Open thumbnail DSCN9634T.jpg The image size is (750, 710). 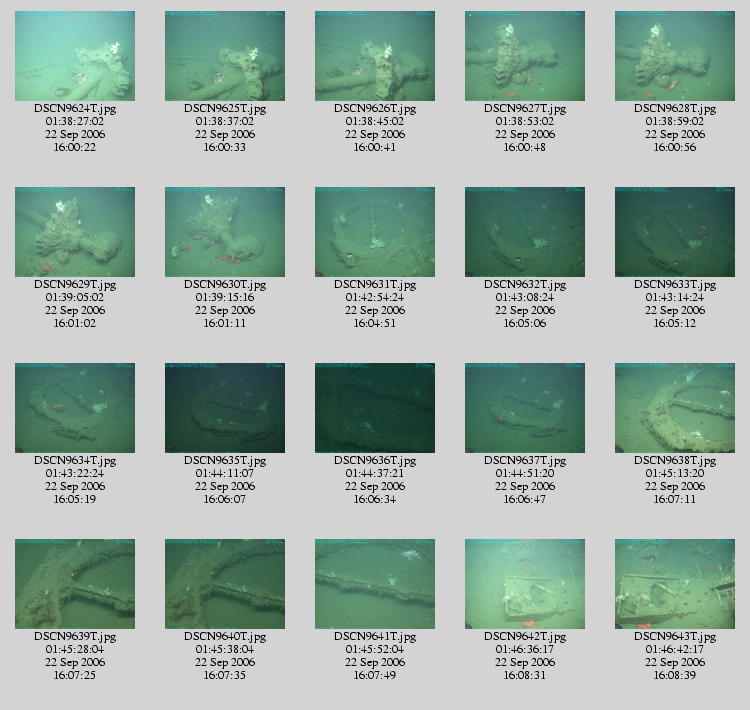pyautogui.click(x=75, y=408)
